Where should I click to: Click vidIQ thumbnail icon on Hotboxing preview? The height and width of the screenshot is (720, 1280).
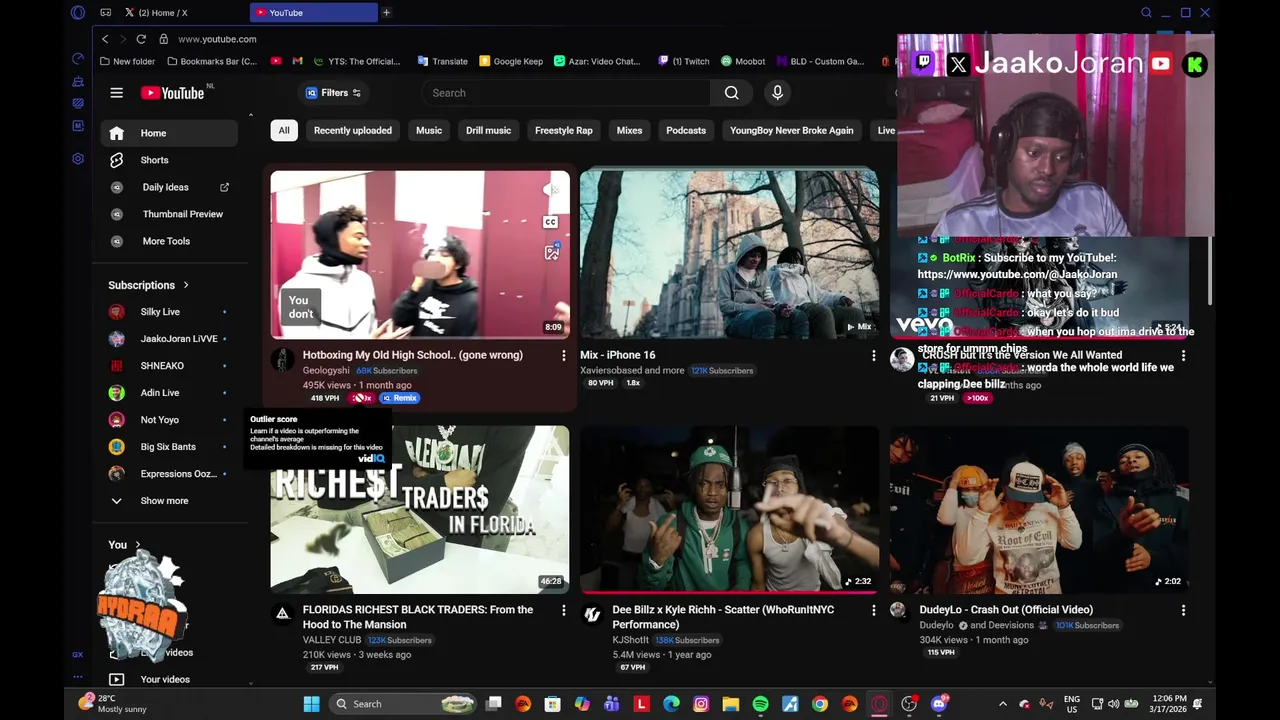tap(551, 252)
